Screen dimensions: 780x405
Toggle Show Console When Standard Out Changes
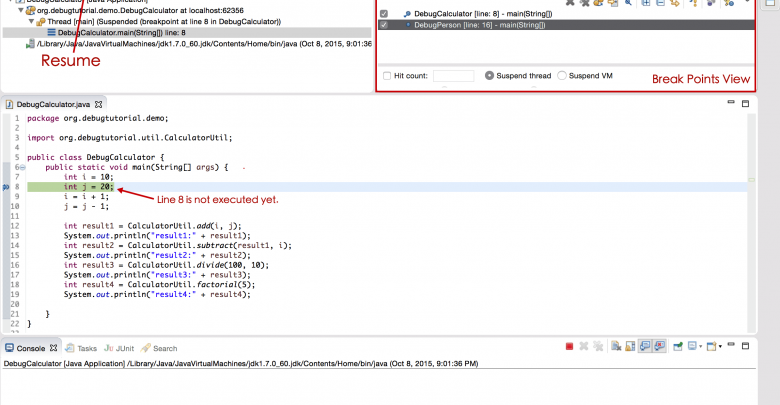(645, 346)
